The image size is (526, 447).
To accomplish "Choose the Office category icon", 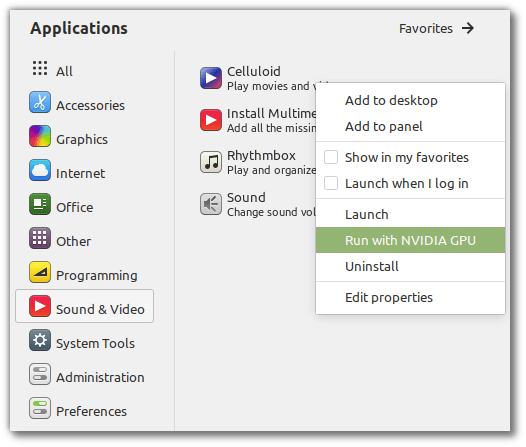I will [x=40, y=204].
